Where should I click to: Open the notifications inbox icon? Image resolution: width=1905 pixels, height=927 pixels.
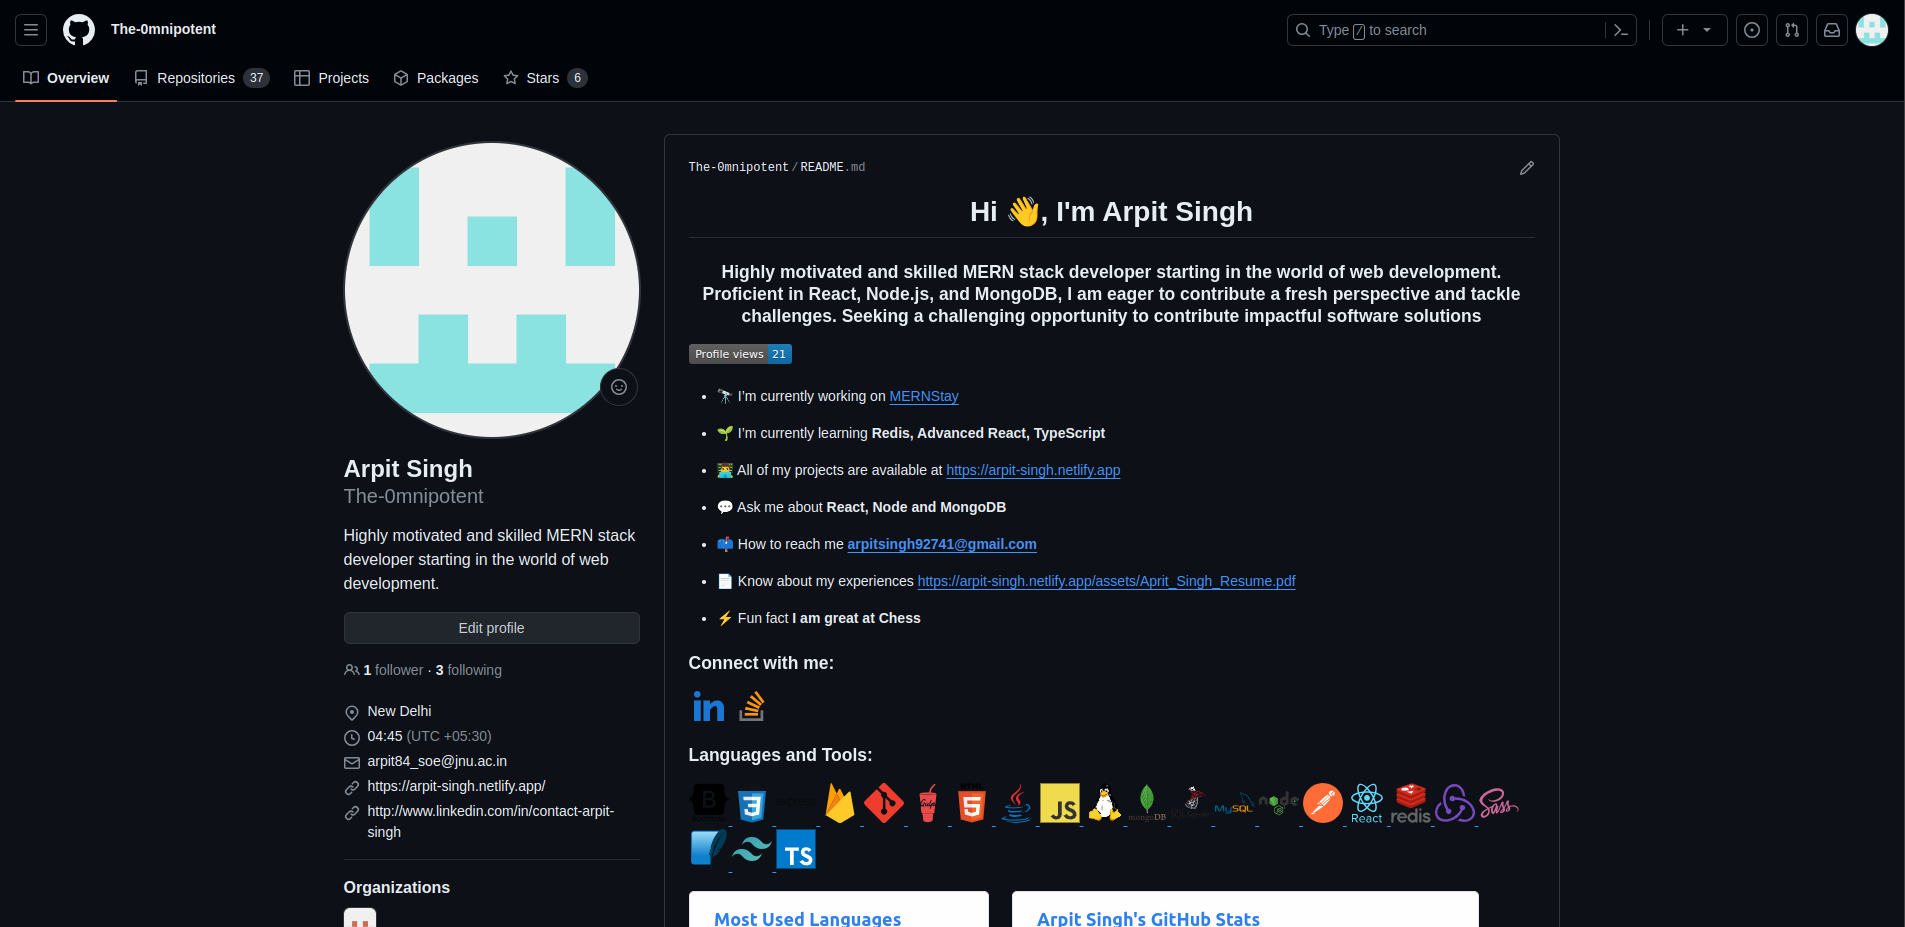point(1832,30)
